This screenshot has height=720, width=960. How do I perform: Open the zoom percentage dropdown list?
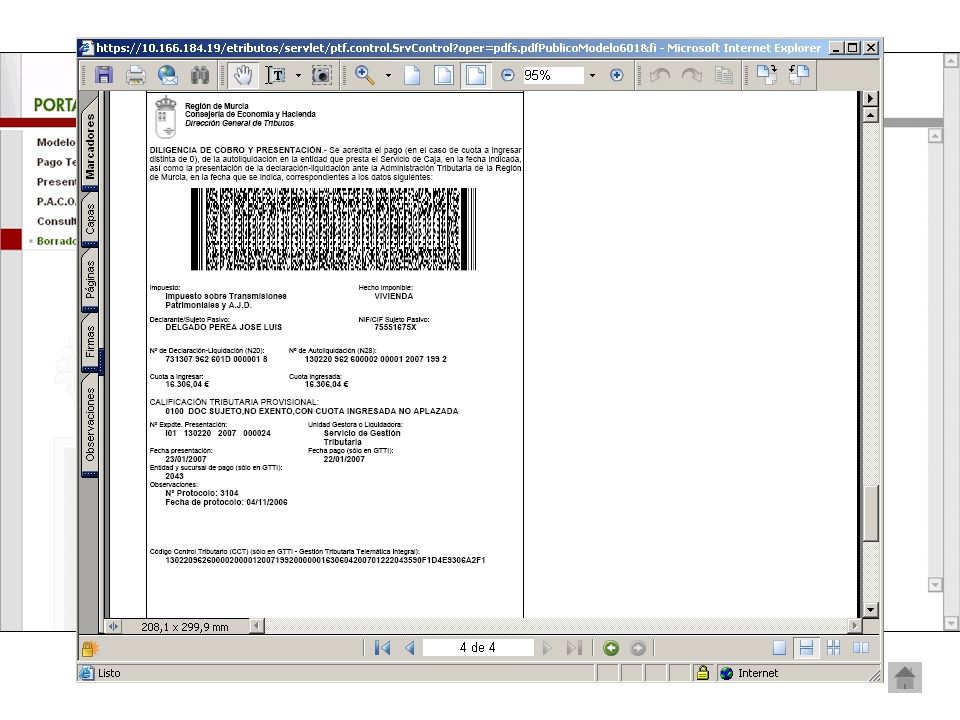(x=592, y=76)
